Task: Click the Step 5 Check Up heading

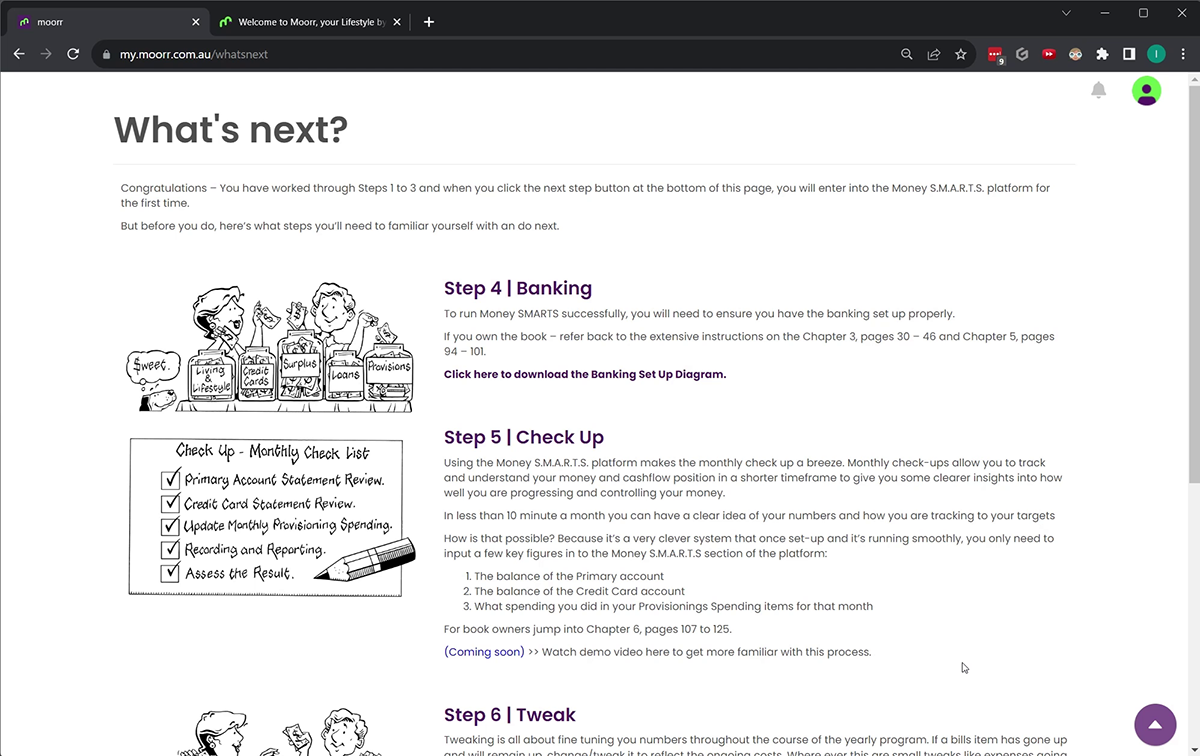Action: (524, 437)
